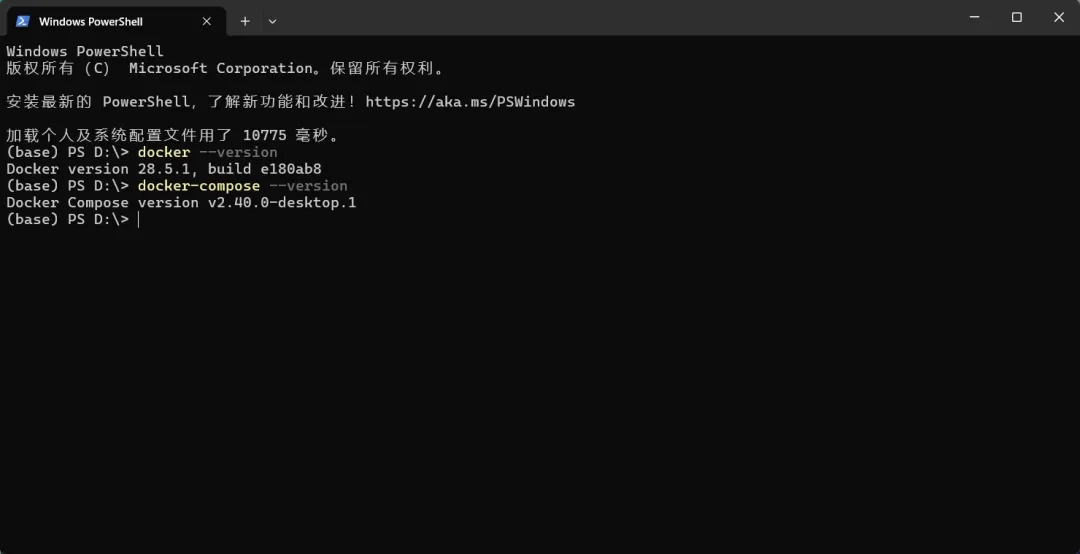Click the Docker version 28.5.1 output line

click(x=164, y=169)
